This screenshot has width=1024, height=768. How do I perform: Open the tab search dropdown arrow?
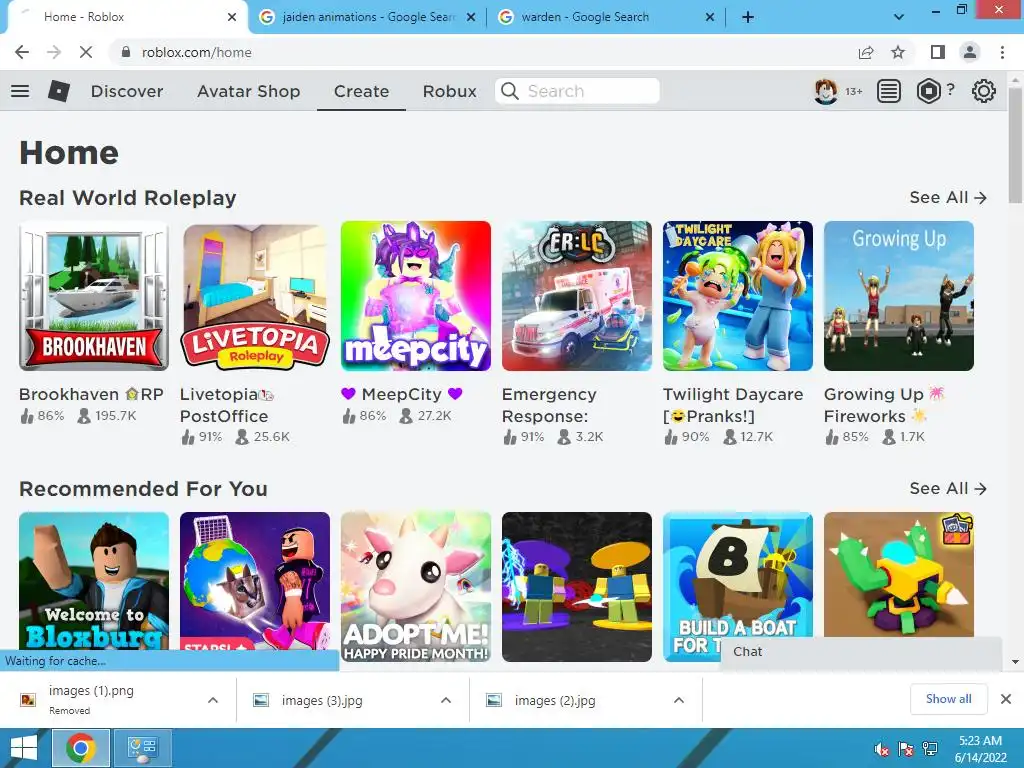899,17
